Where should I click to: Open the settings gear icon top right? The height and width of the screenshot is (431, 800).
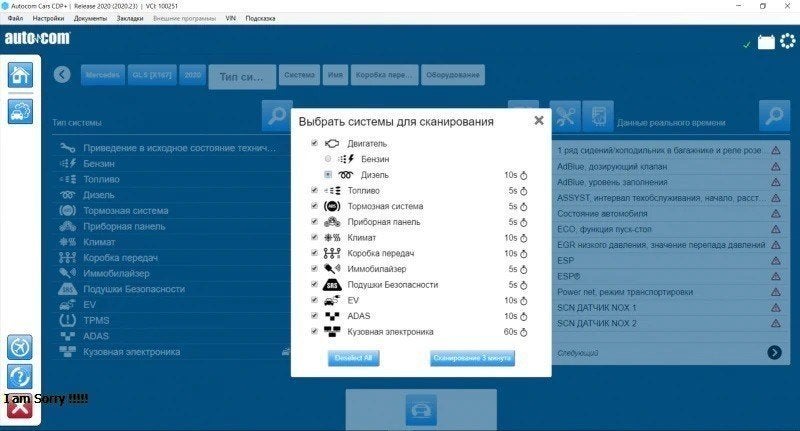[x=788, y=41]
